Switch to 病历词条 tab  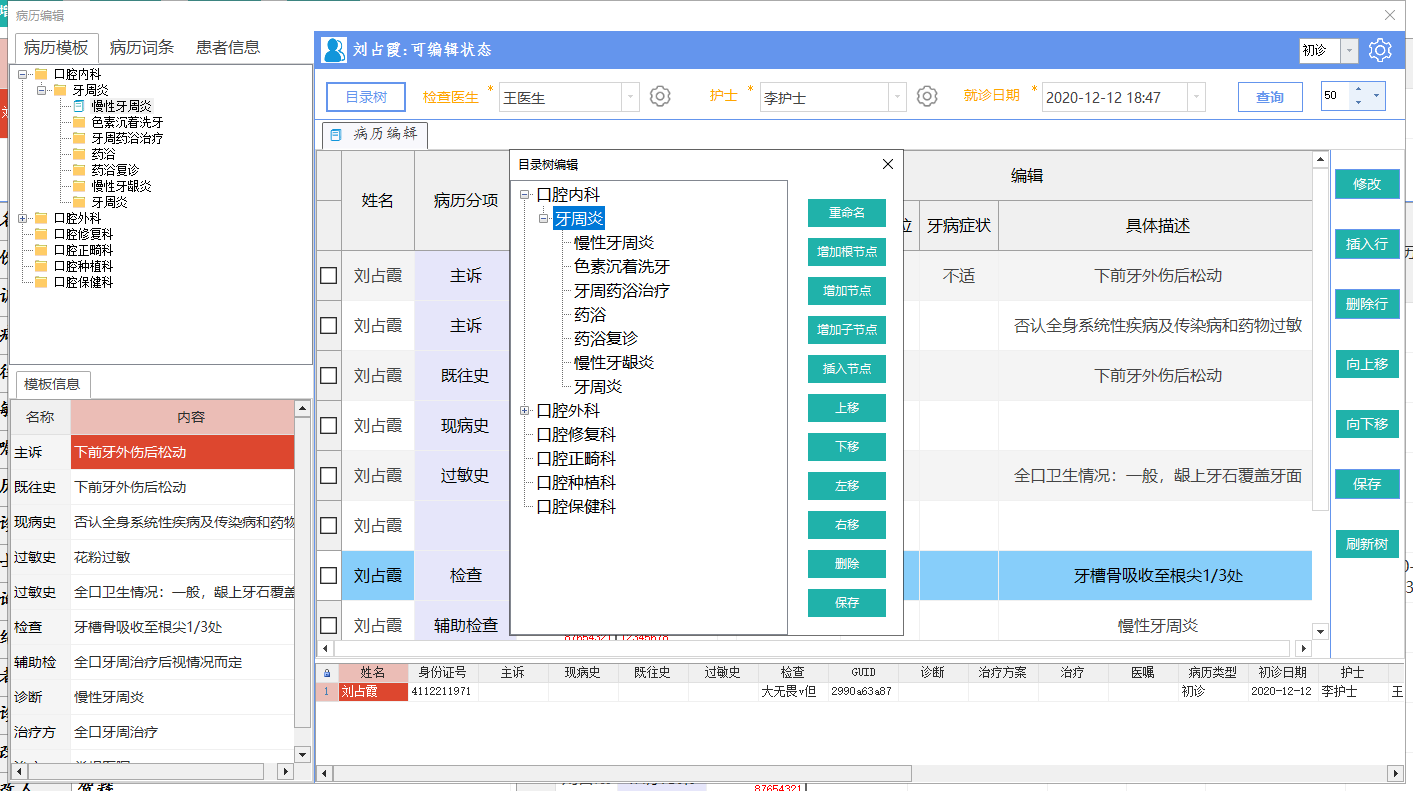click(142, 47)
